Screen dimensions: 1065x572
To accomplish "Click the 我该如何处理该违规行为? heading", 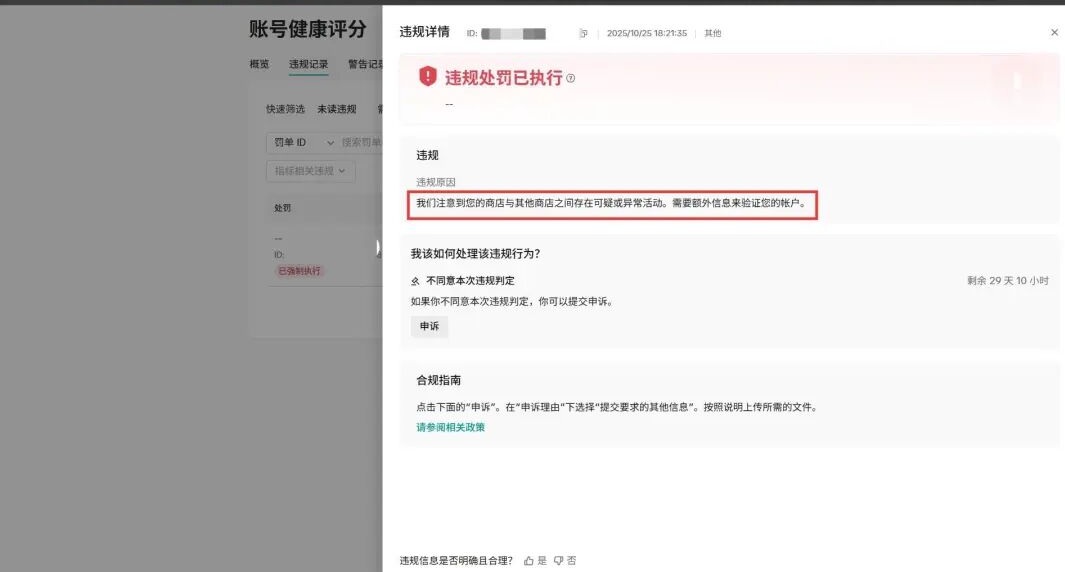I will [475, 253].
